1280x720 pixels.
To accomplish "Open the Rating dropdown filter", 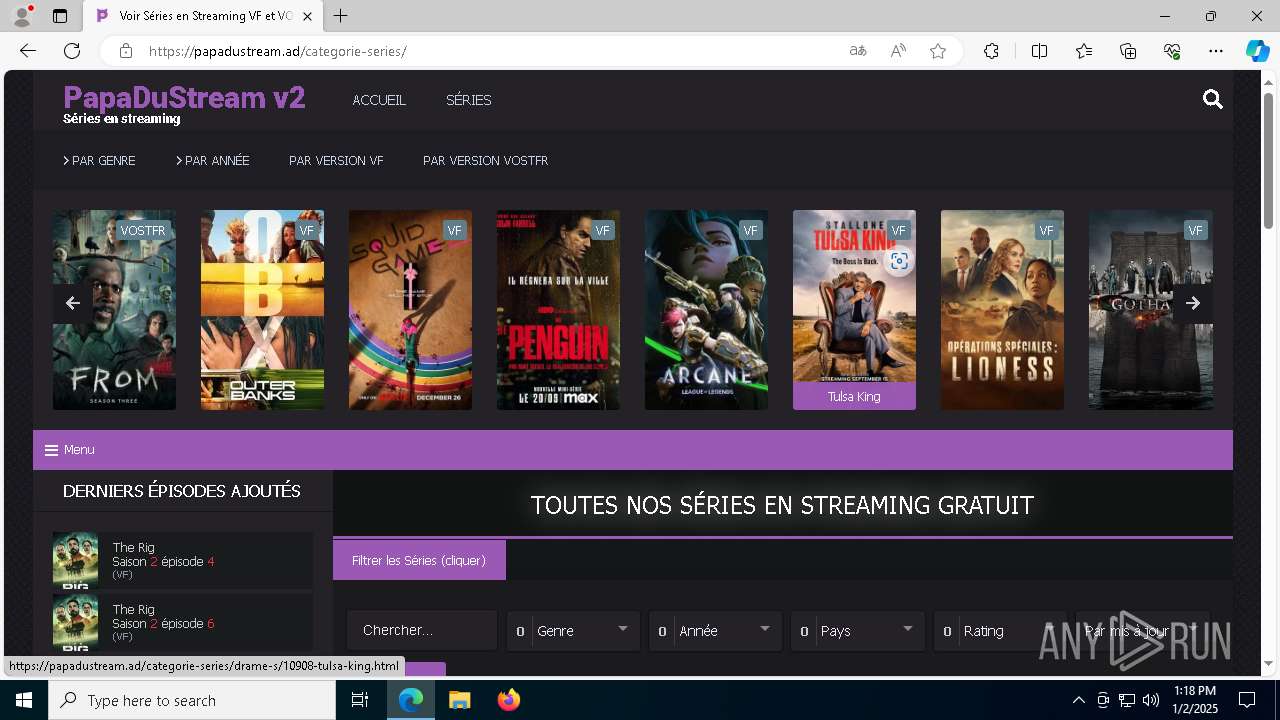I will [x=999, y=631].
